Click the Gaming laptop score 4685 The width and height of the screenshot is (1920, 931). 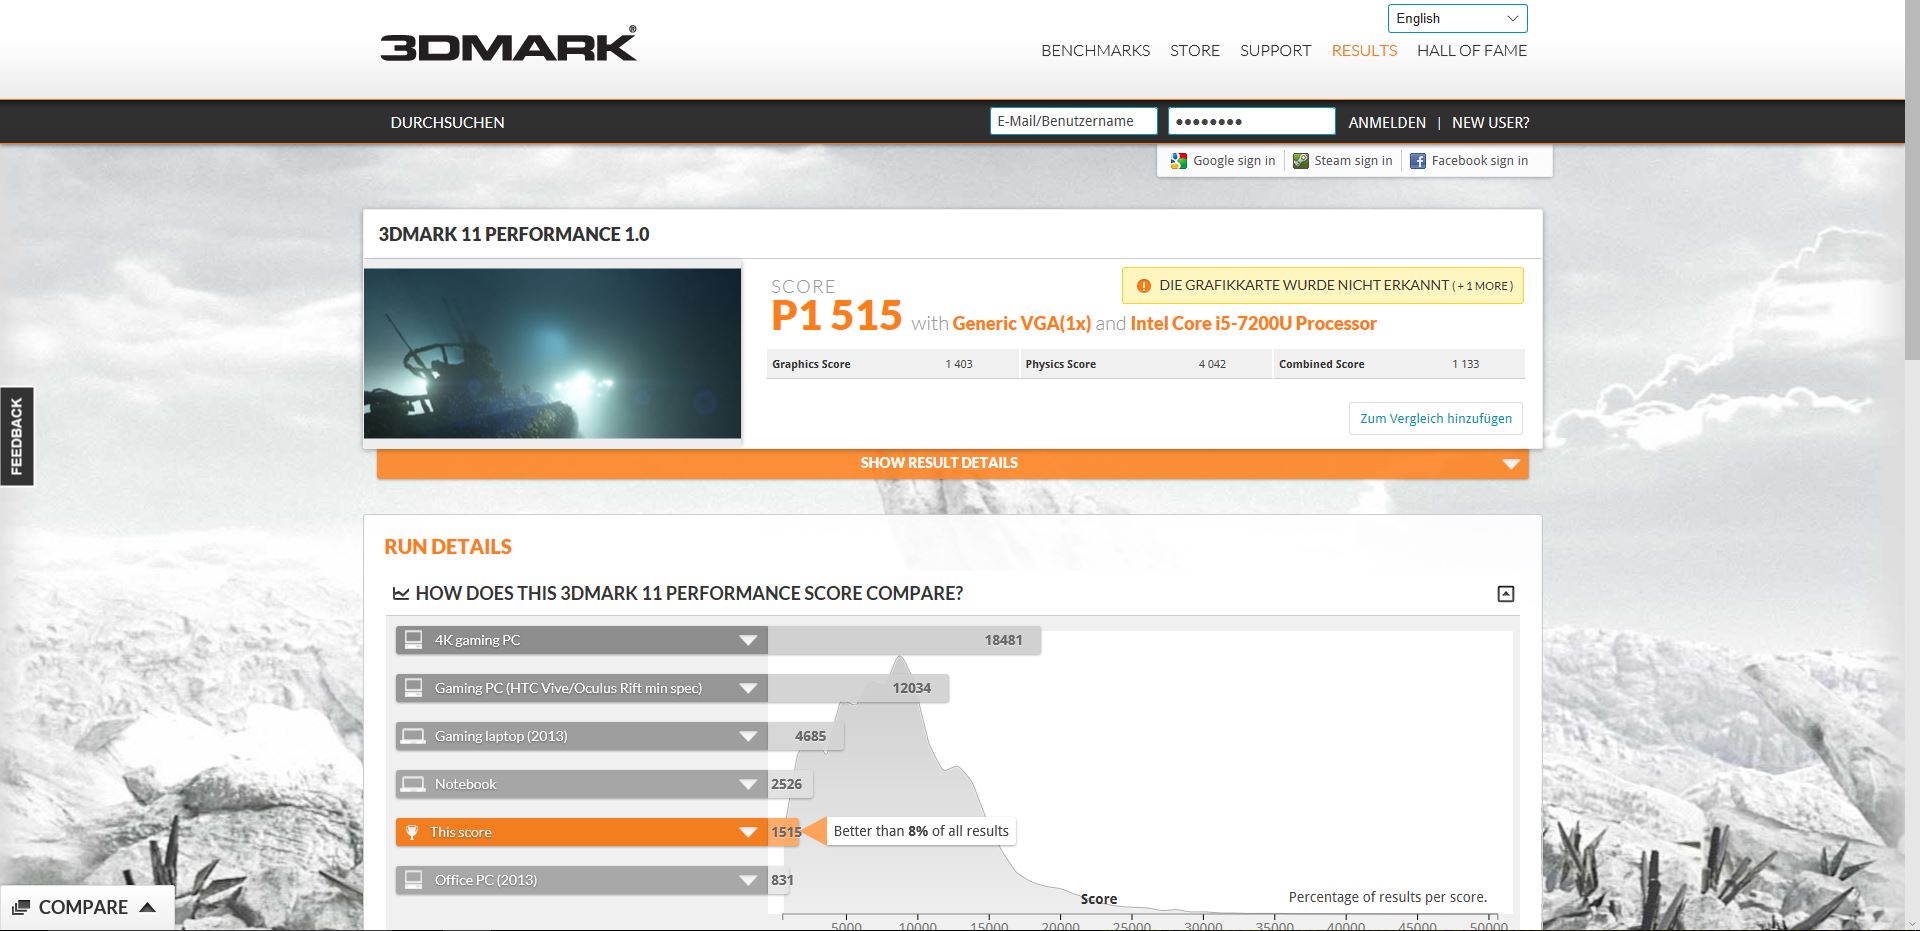[x=810, y=736]
